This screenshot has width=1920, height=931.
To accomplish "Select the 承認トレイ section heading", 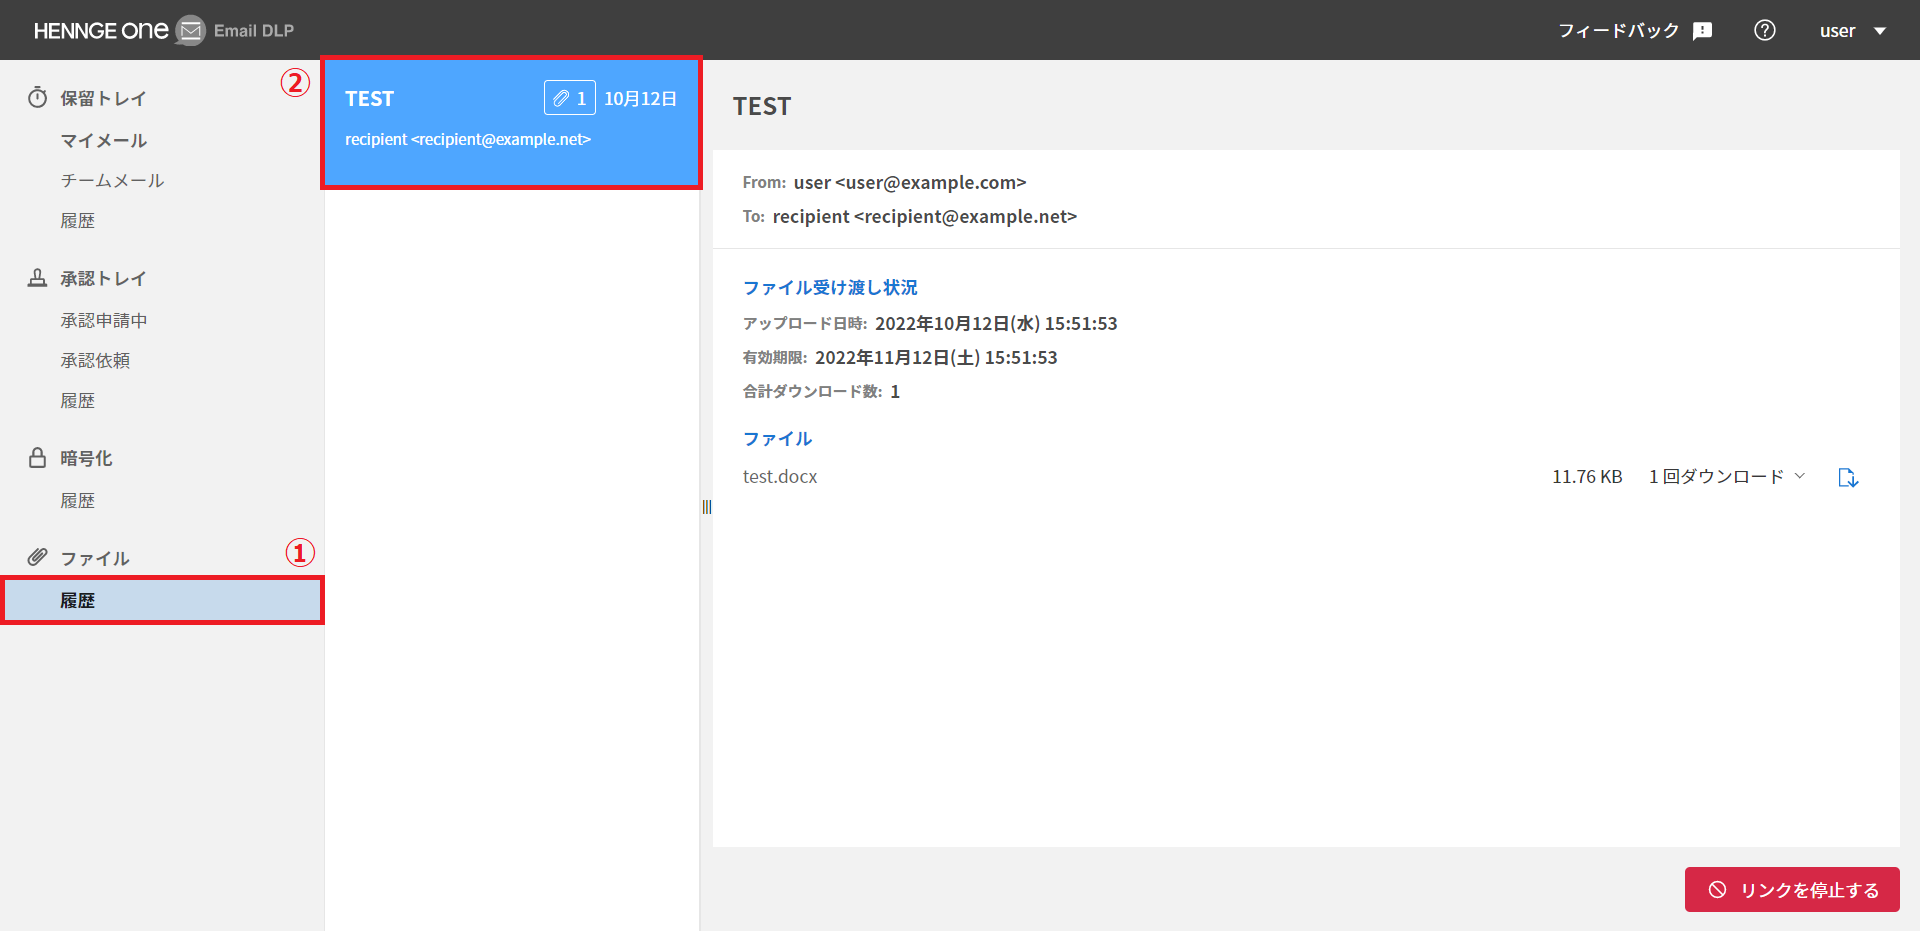I will [103, 278].
